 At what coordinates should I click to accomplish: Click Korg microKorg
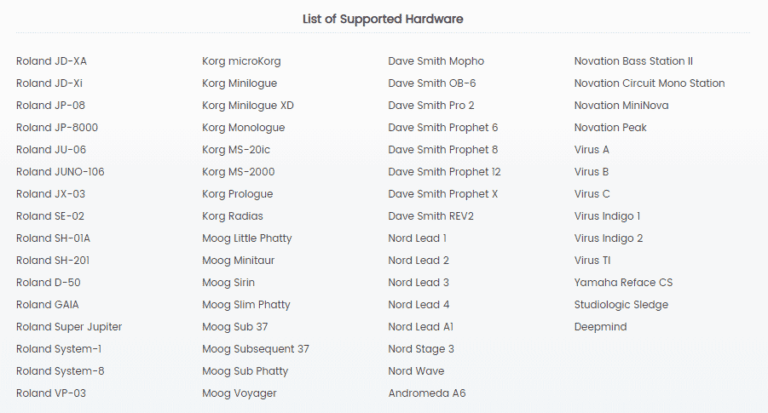(x=241, y=61)
